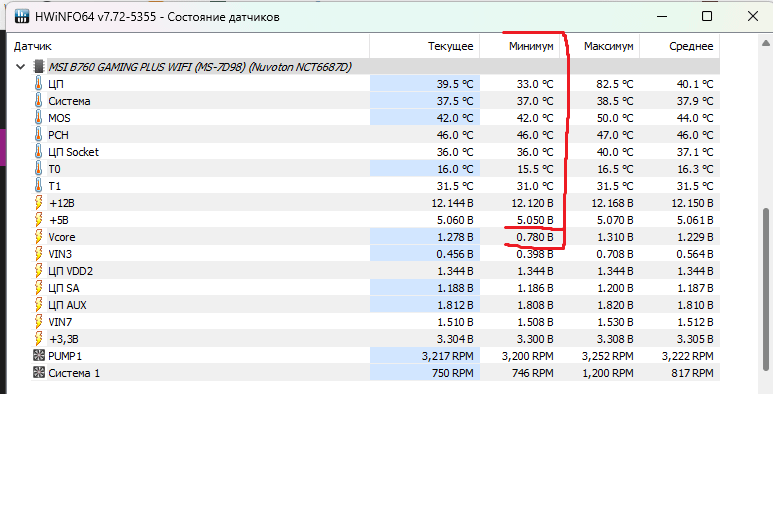Click the HWiNFO64 app icon in title bar

[x=22, y=16]
